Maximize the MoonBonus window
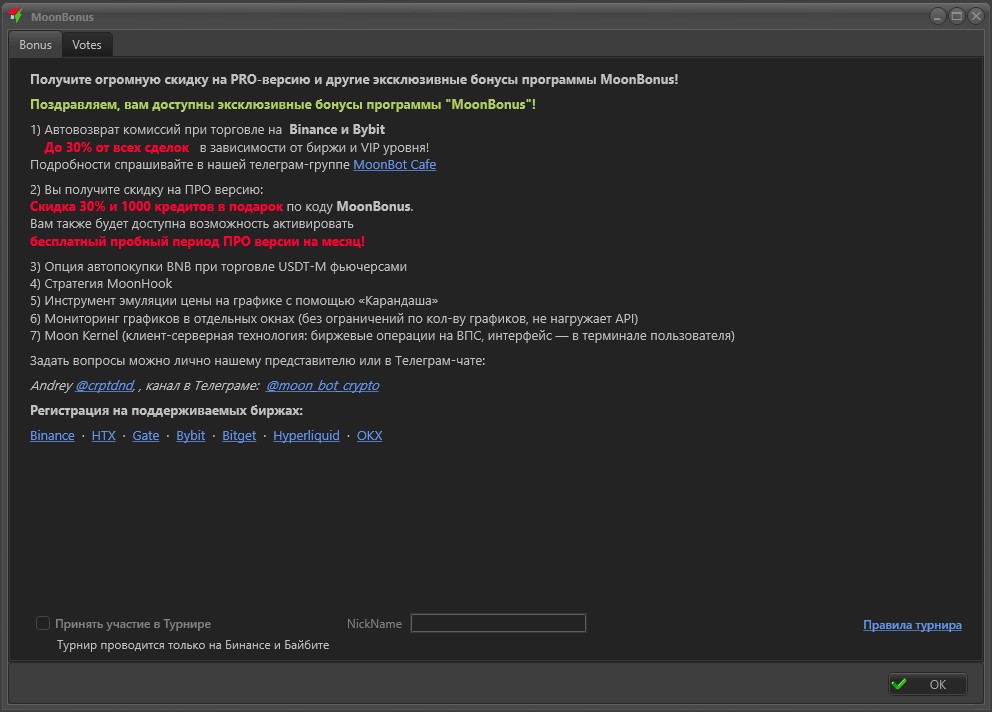The width and height of the screenshot is (992, 712). (957, 16)
